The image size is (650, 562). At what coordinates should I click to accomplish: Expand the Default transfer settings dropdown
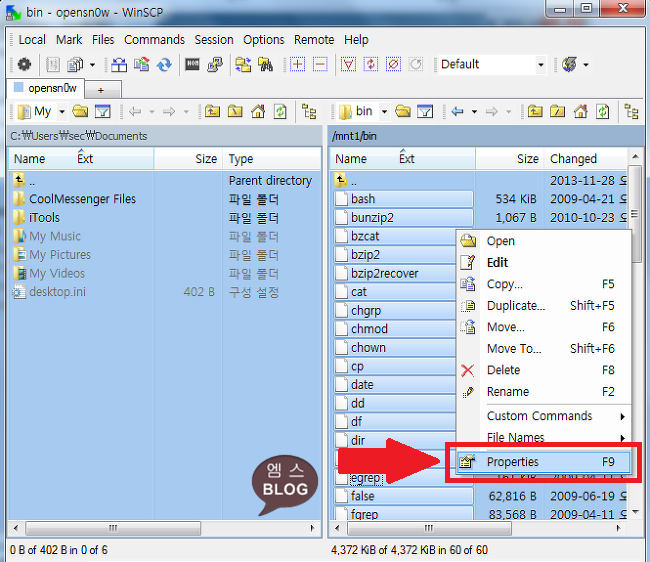click(541, 65)
